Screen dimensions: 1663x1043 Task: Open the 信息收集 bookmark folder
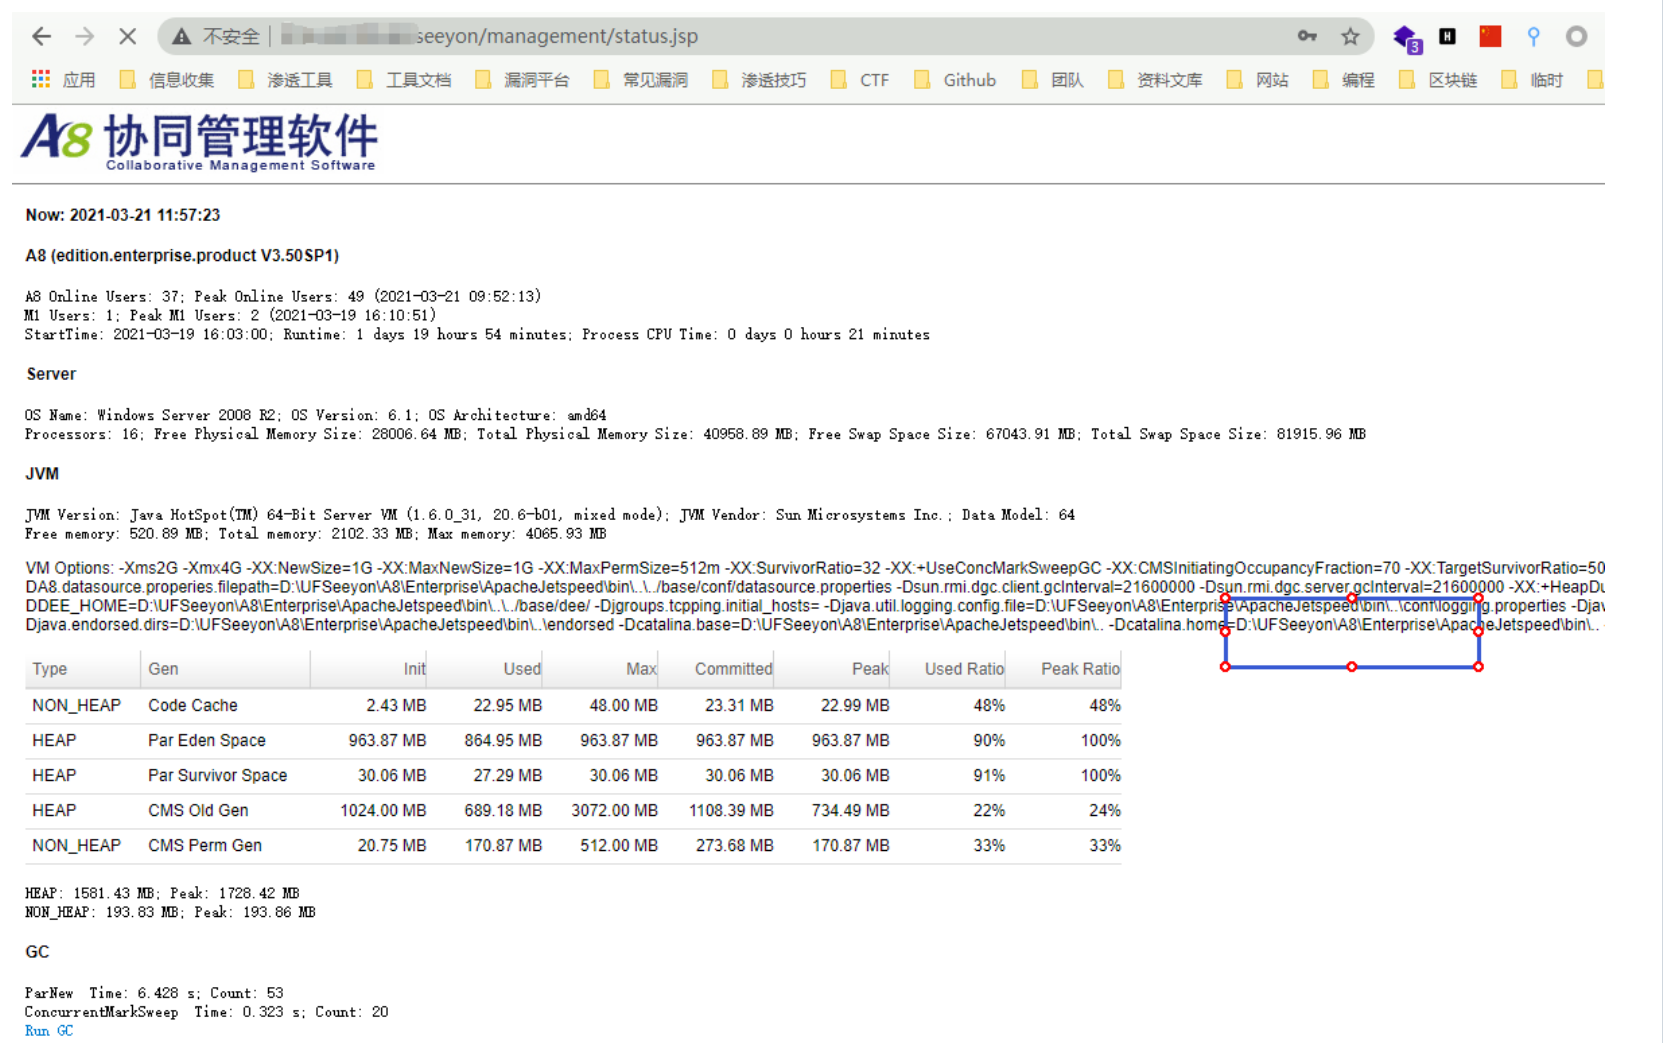(x=167, y=80)
